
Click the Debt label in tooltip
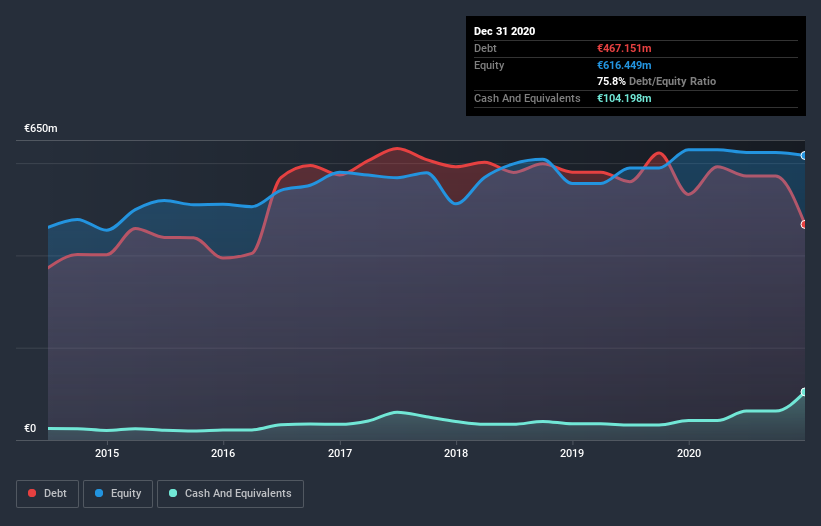tap(485, 48)
